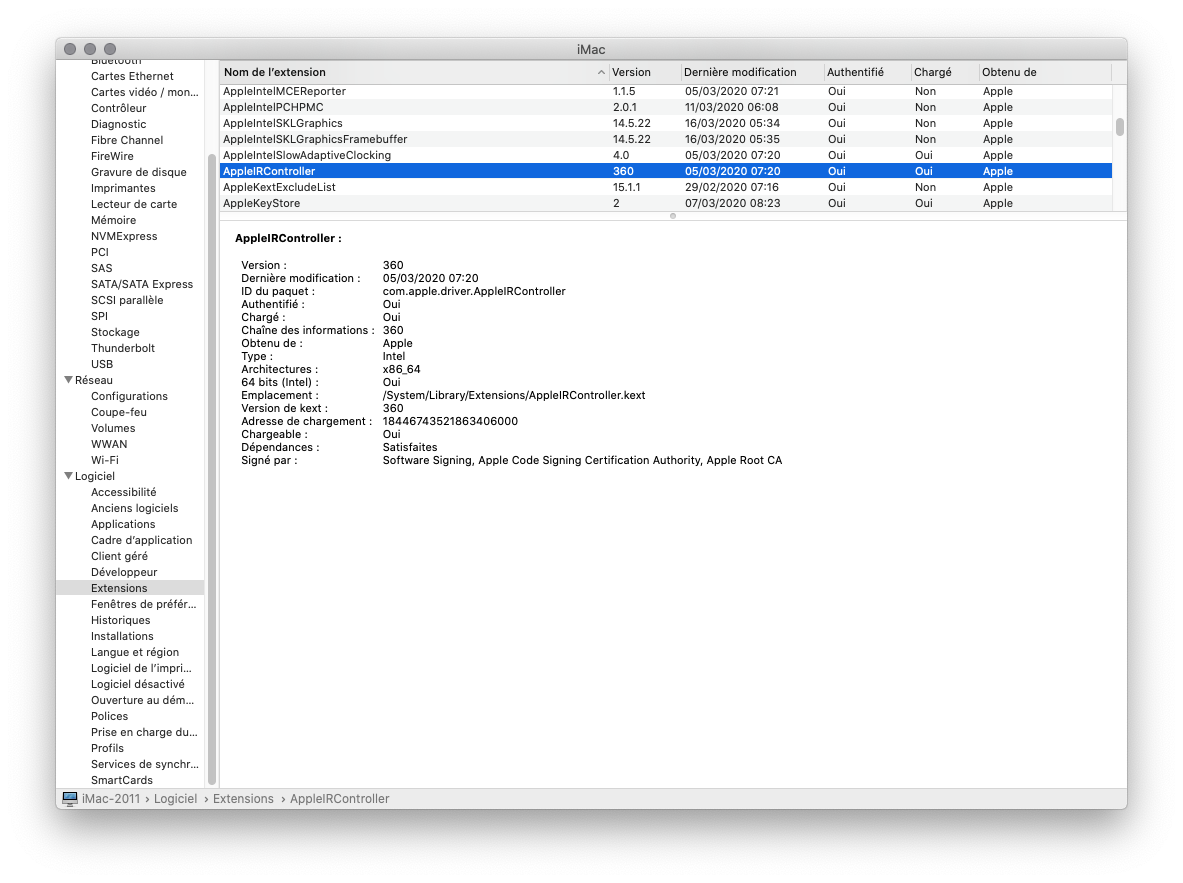Click Logiciel in the path bar
The width and height of the screenshot is (1183, 883).
[x=175, y=798]
